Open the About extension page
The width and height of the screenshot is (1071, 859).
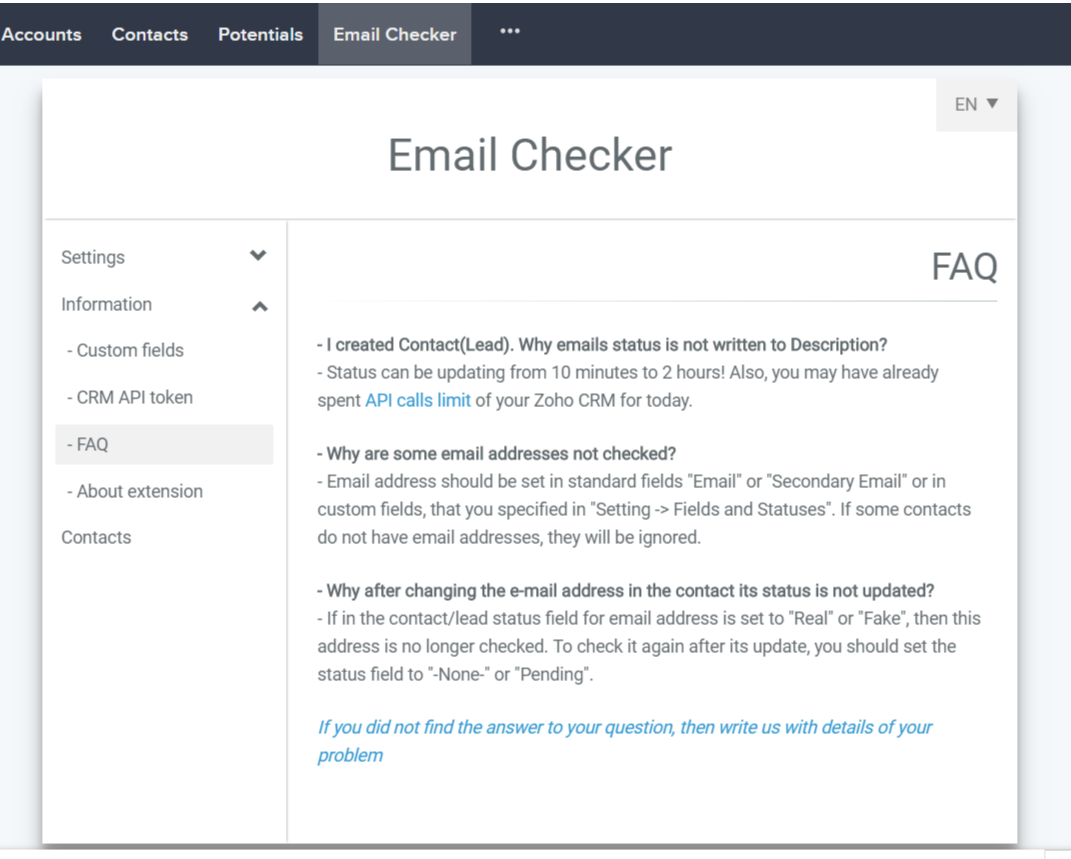click(x=134, y=491)
